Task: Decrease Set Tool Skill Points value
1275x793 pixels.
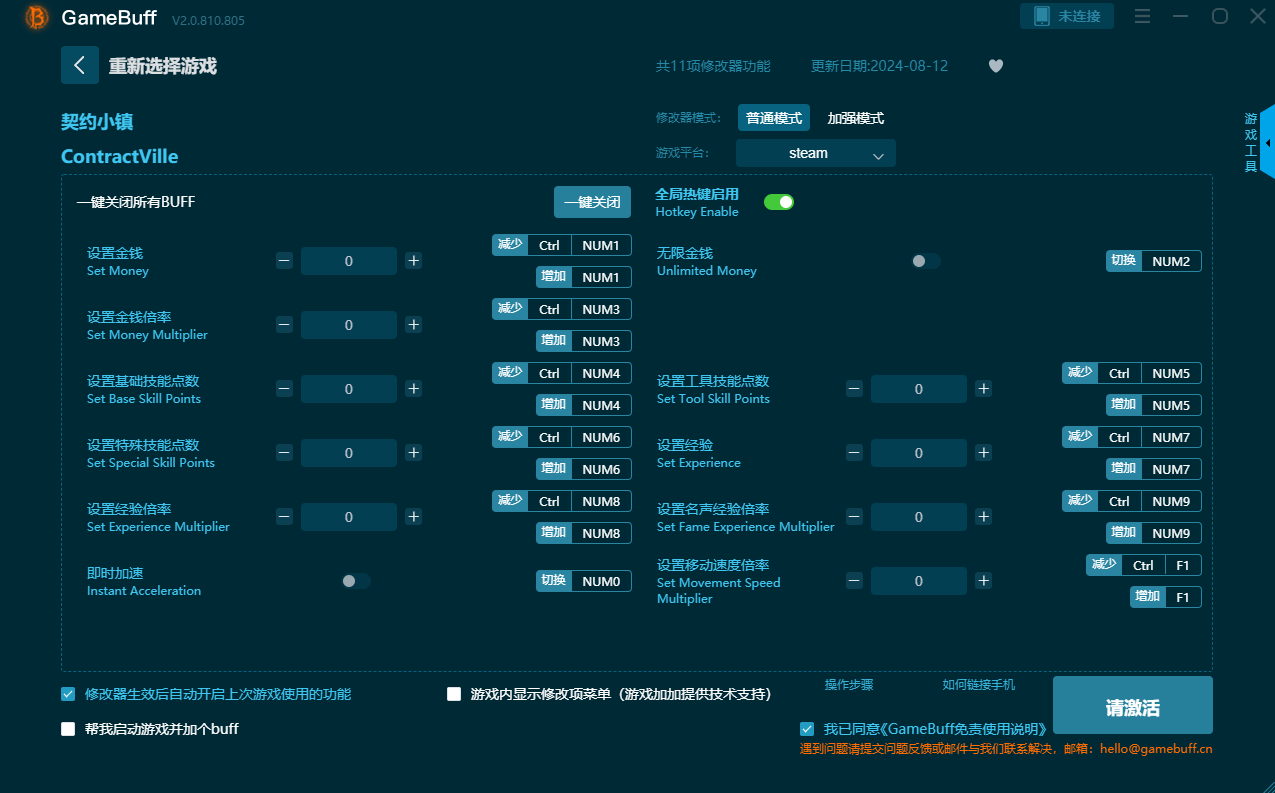Action: [x=854, y=389]
